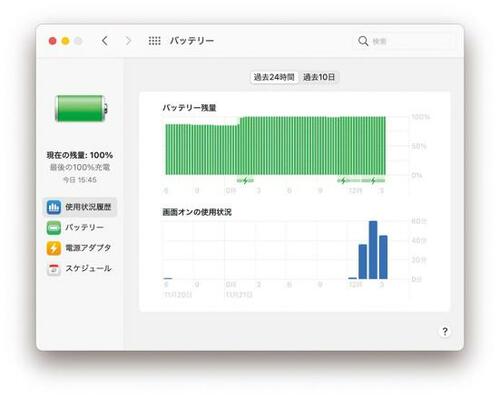Click the schedule calendar icon

[x=54, y=269]
